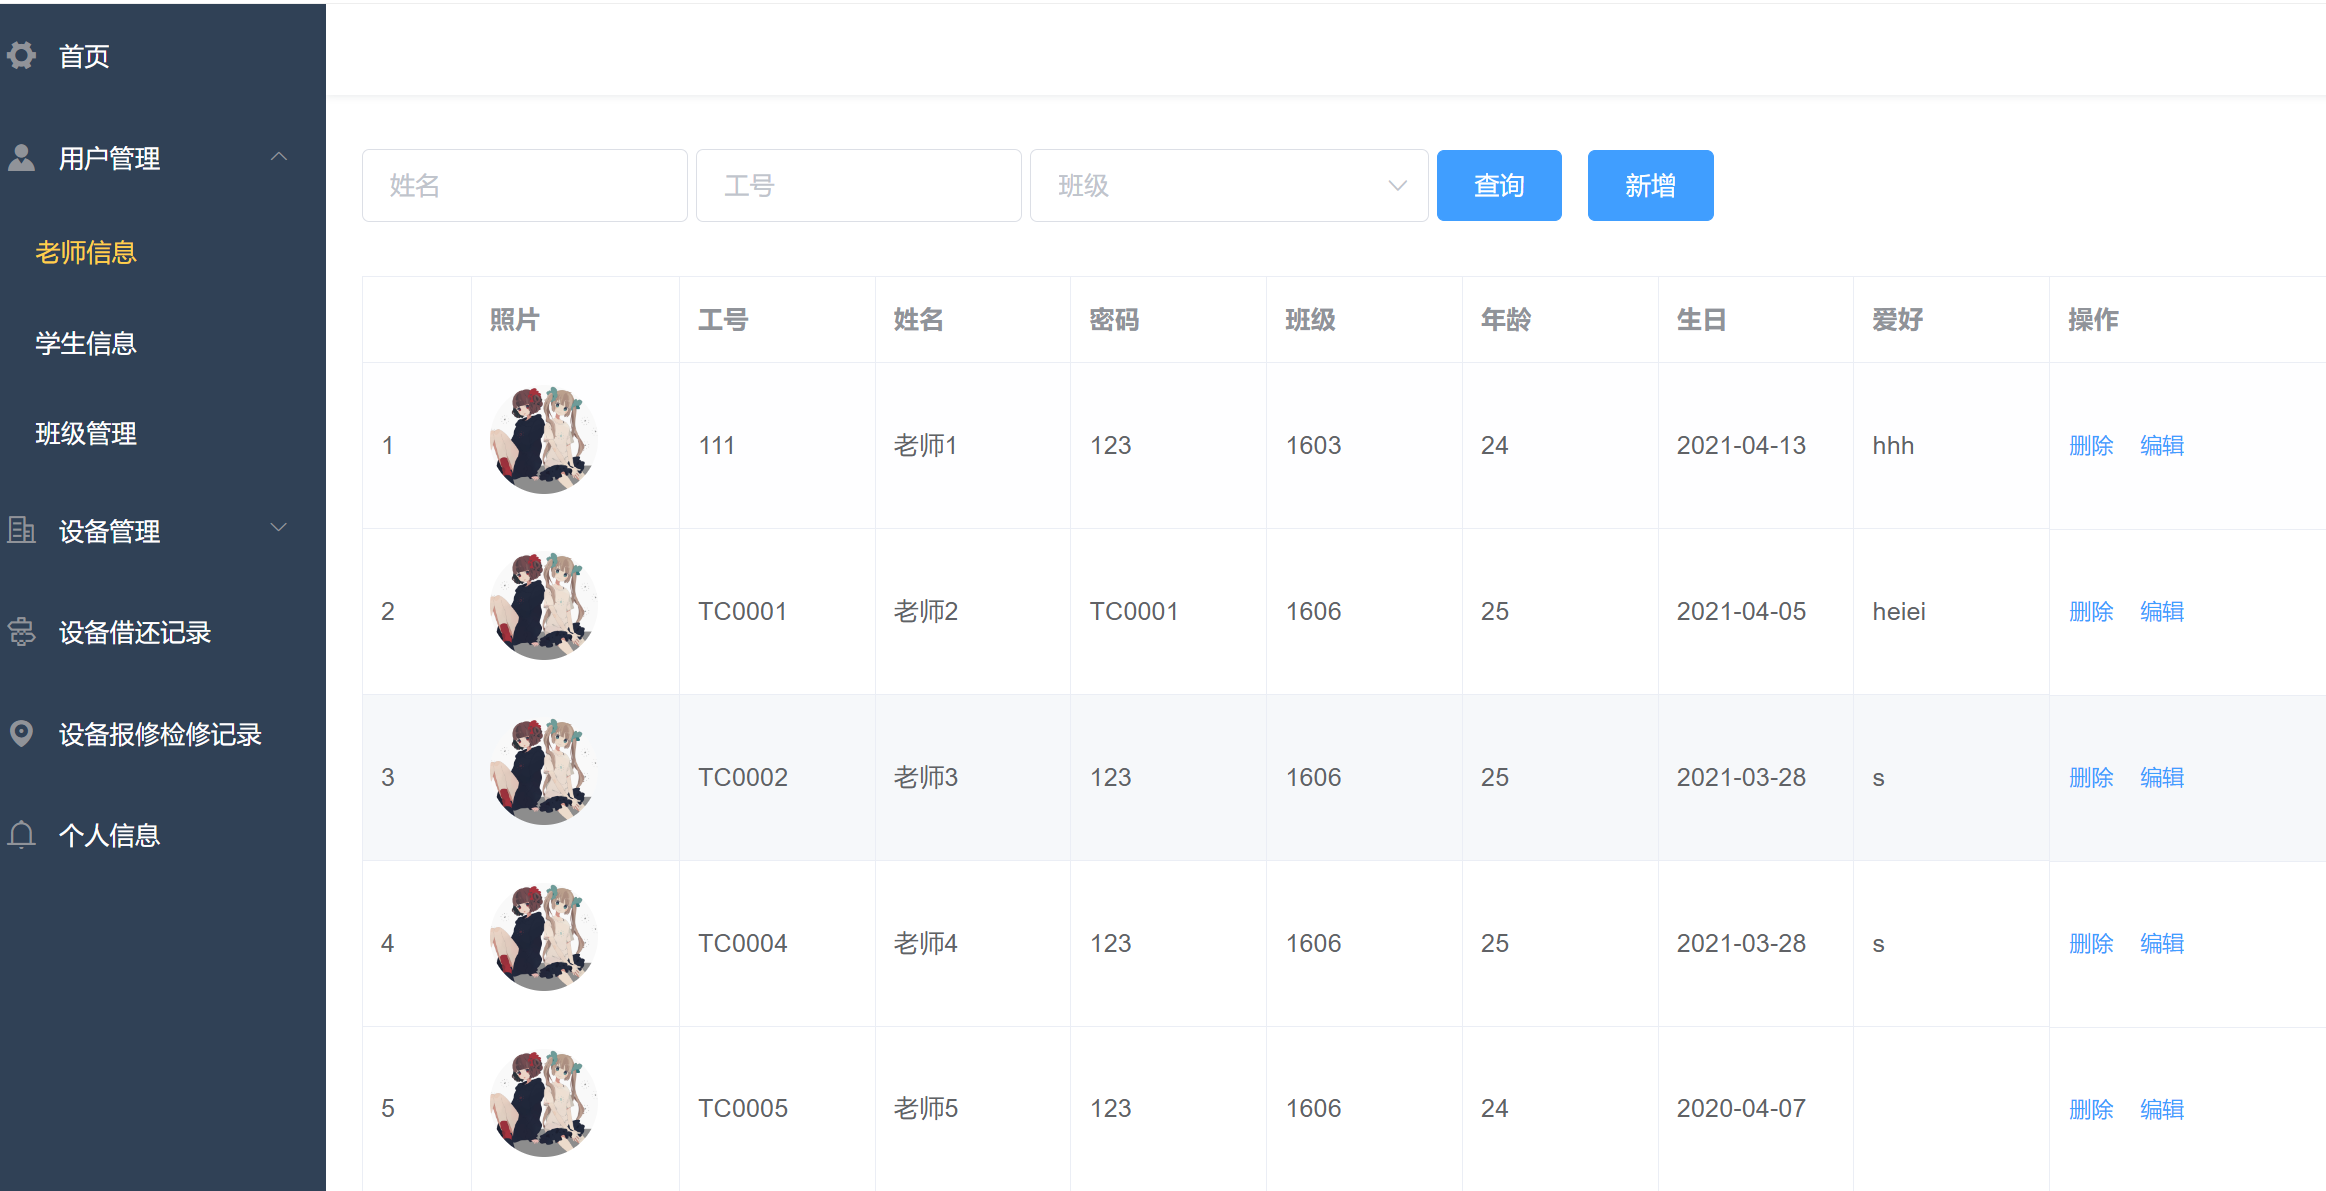Click the bell icon beside 个人信息
The height and width of the screenshot is (1191, 2326).
[21, 835]
